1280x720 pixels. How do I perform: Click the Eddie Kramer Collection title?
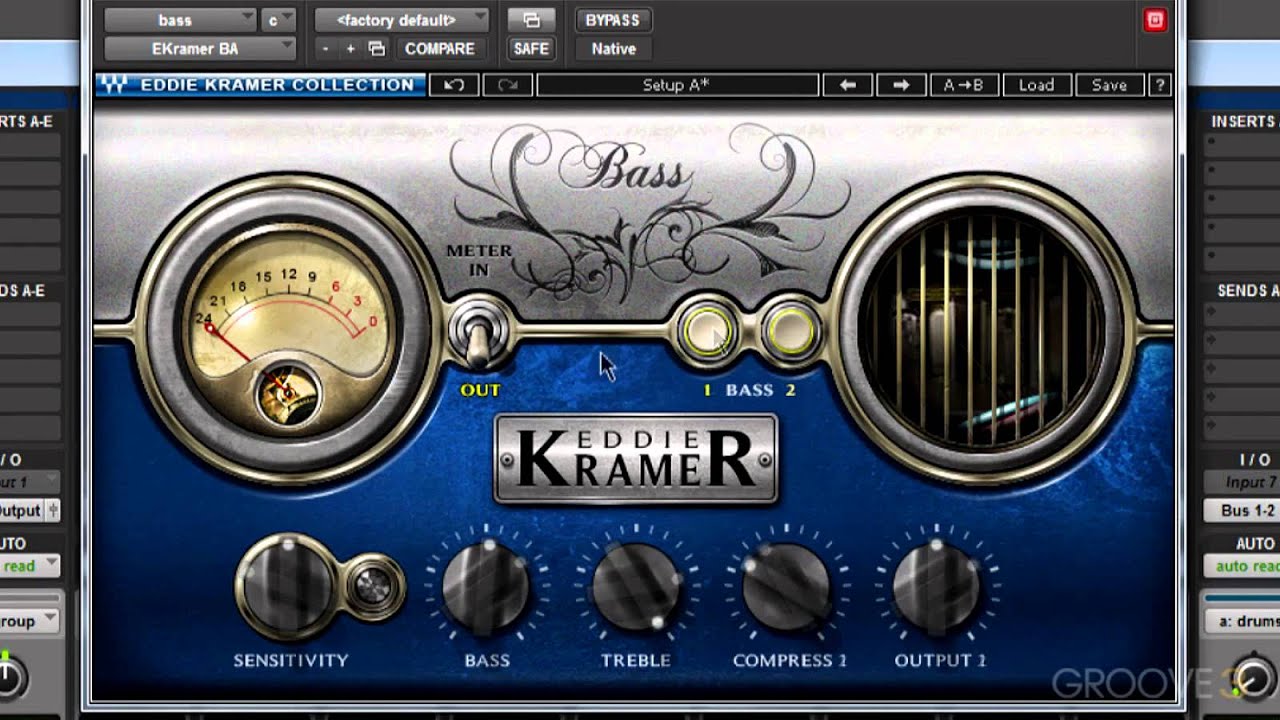[x=277, y=85]
